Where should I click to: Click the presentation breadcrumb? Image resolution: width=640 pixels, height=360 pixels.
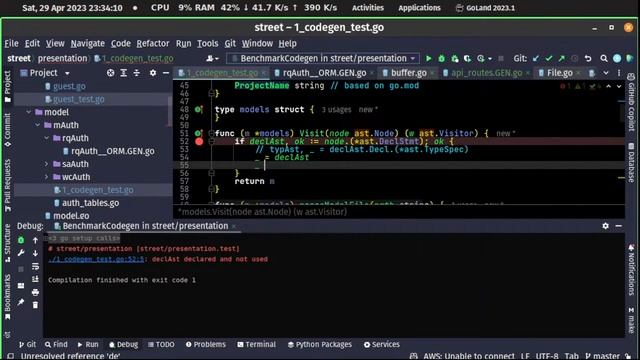pyautogui.click(x=62, y=58)
